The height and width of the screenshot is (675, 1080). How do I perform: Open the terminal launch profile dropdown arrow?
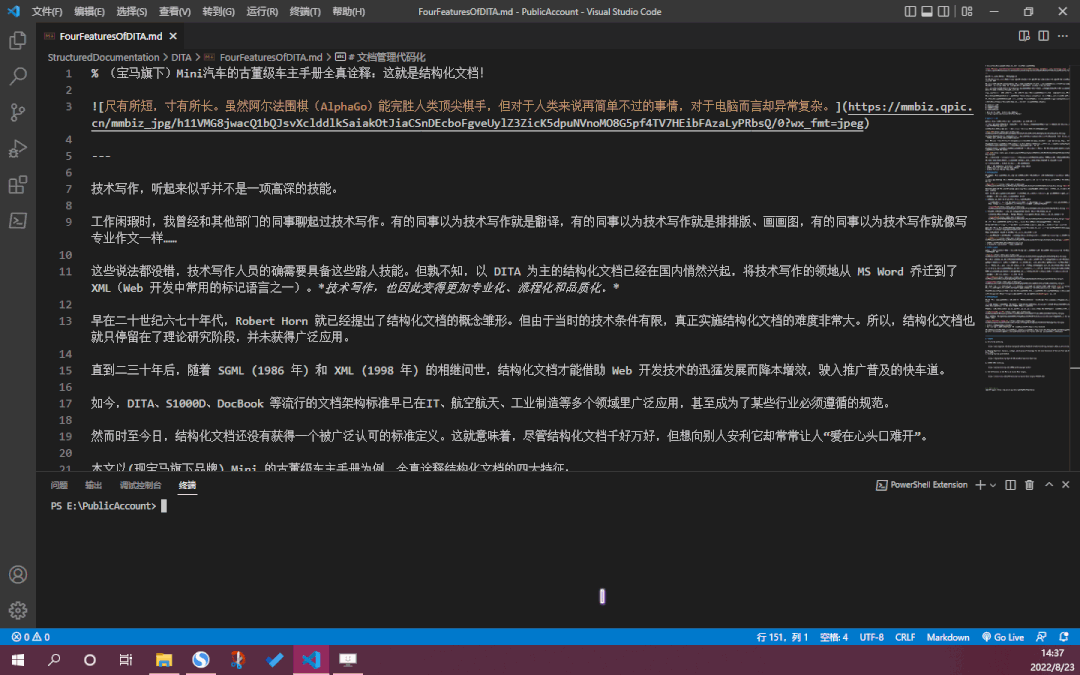pyautogui.click(x=993, y=485)
